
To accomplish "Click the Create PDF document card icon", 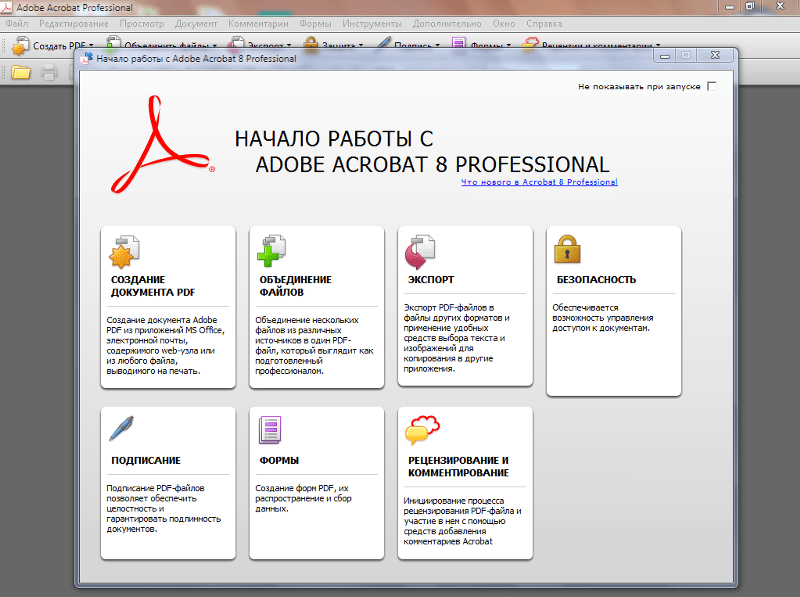I will click(x=125, y=252).
